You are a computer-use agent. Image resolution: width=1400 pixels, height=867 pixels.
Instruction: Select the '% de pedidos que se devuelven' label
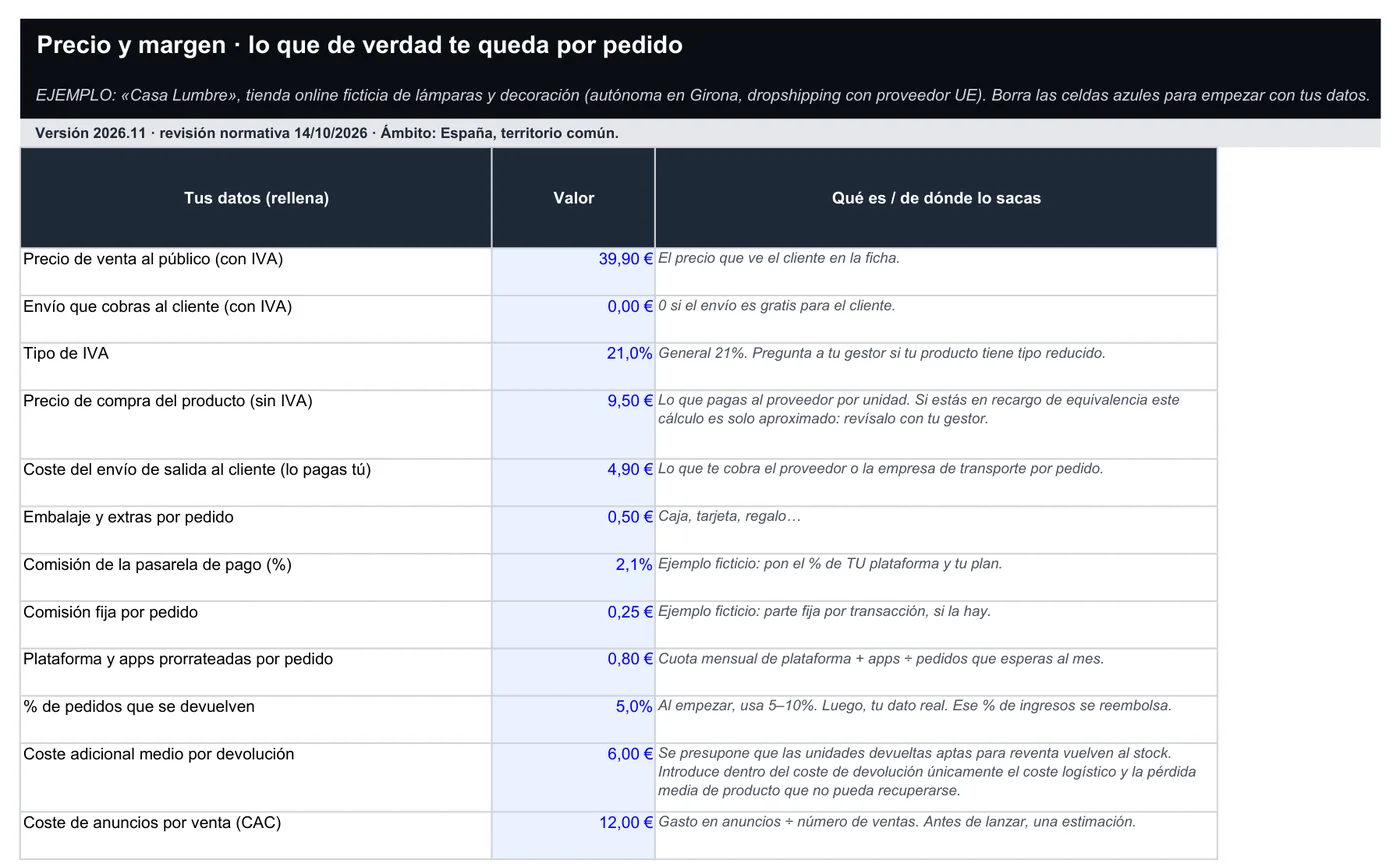[x=139, y=706]
